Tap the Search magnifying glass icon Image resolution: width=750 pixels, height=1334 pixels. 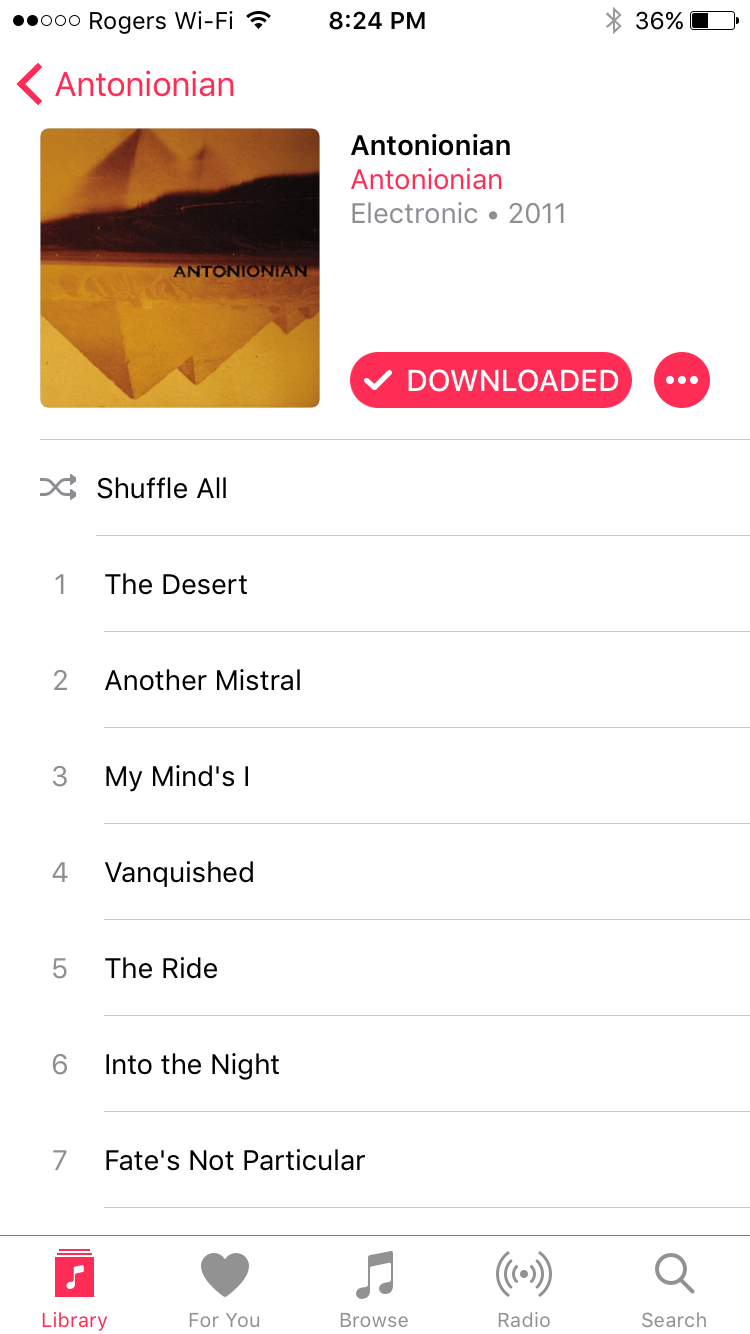pyautogui.click(x=674, y=1275)
